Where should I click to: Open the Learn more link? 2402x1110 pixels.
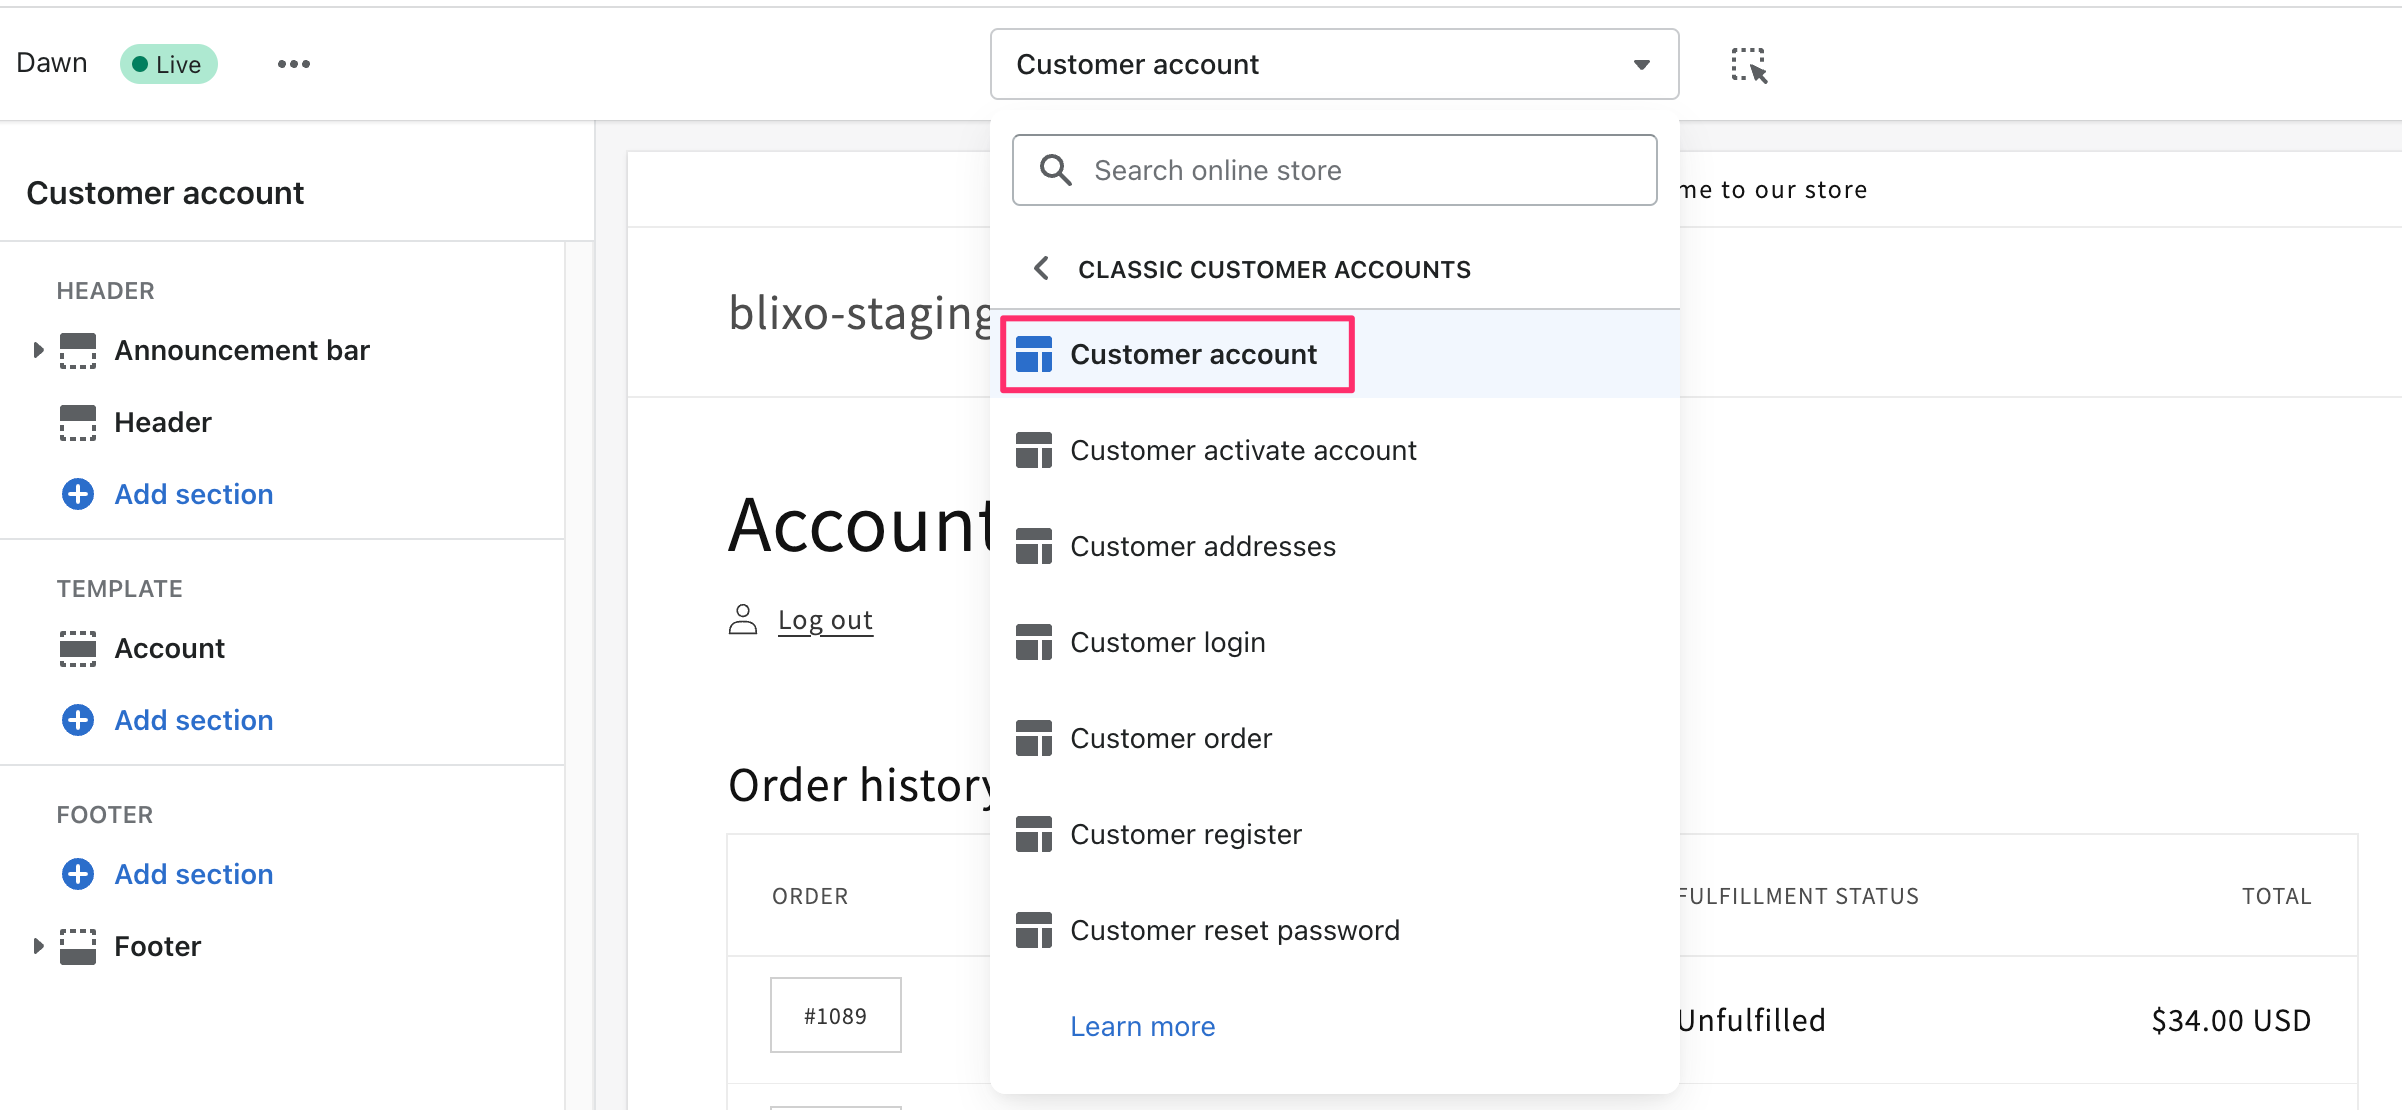pyautogui.click(x=1142, y=1026)
